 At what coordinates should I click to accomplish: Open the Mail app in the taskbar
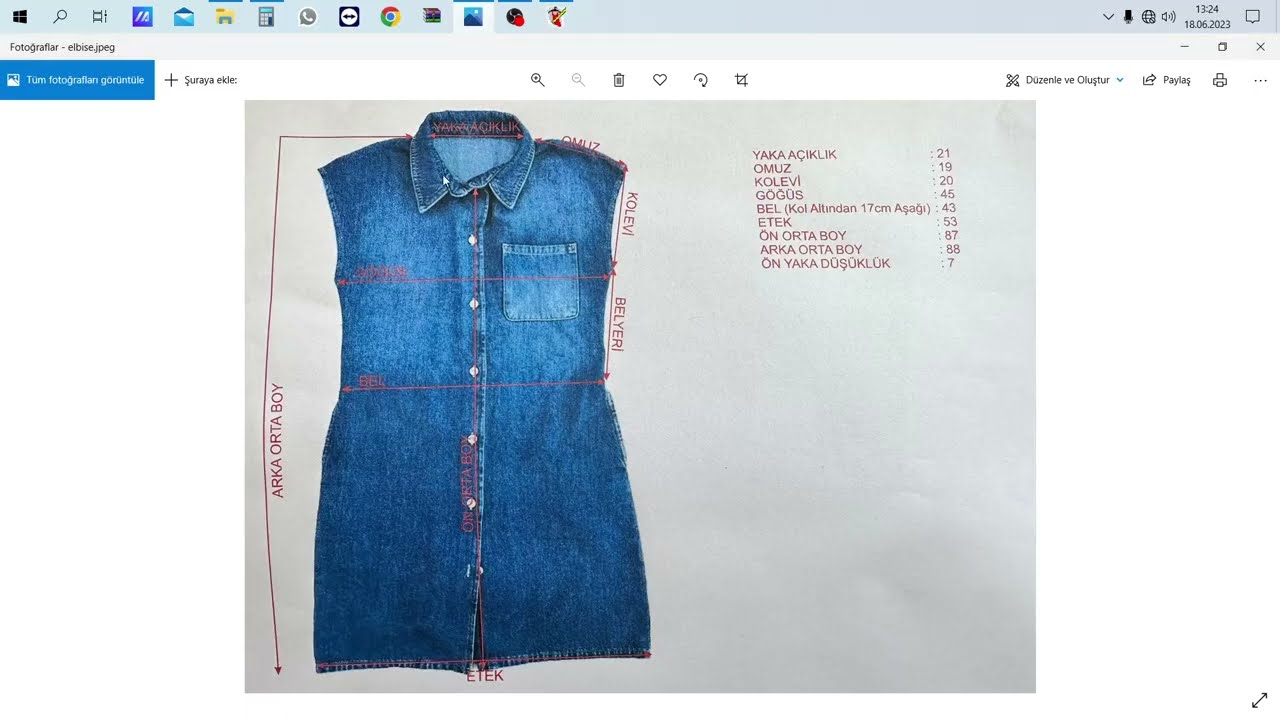point(183,16)
